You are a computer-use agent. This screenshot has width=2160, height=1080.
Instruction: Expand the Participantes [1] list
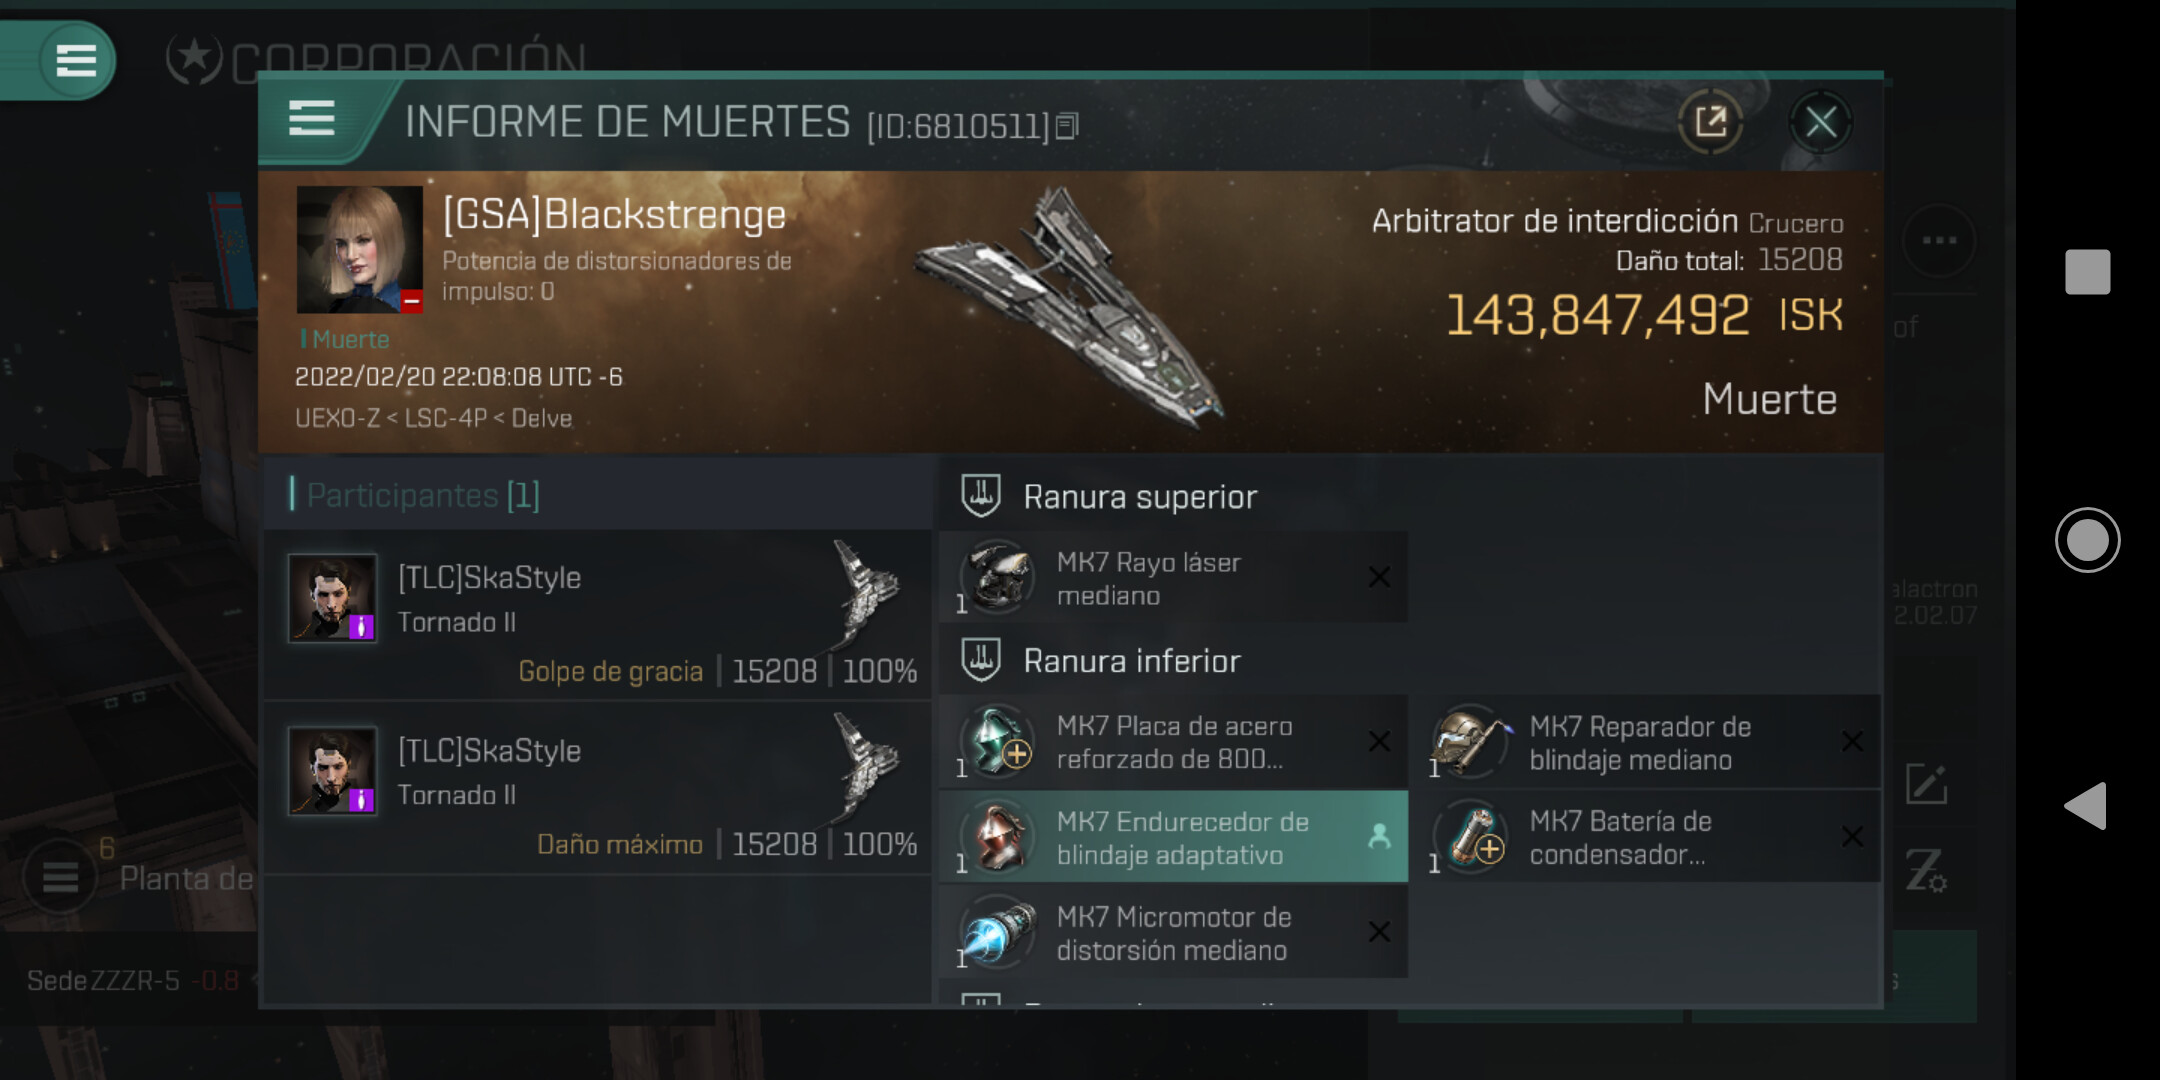pos(414,494)
